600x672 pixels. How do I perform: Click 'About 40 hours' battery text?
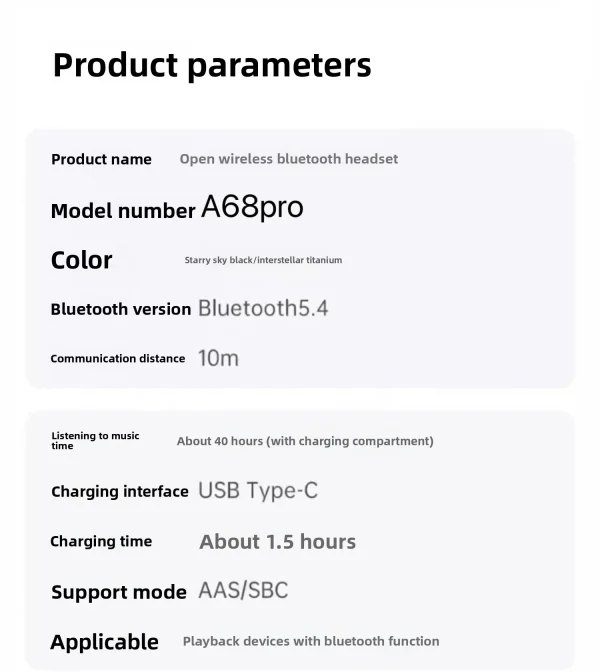click(x=305, y=441)
